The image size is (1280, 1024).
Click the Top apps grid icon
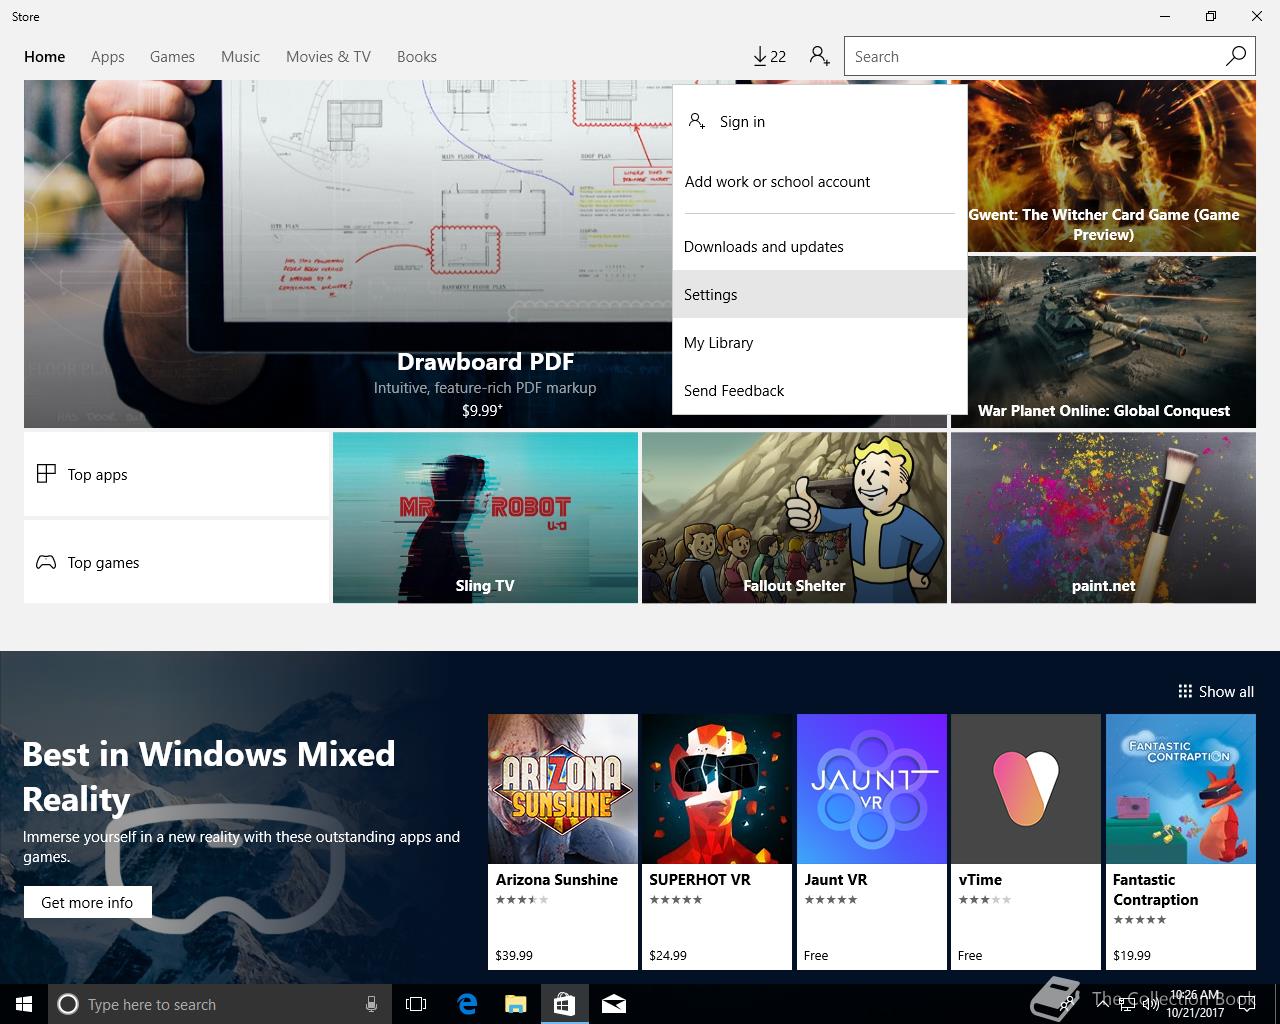pyautogui.click(x=46, y=474)
